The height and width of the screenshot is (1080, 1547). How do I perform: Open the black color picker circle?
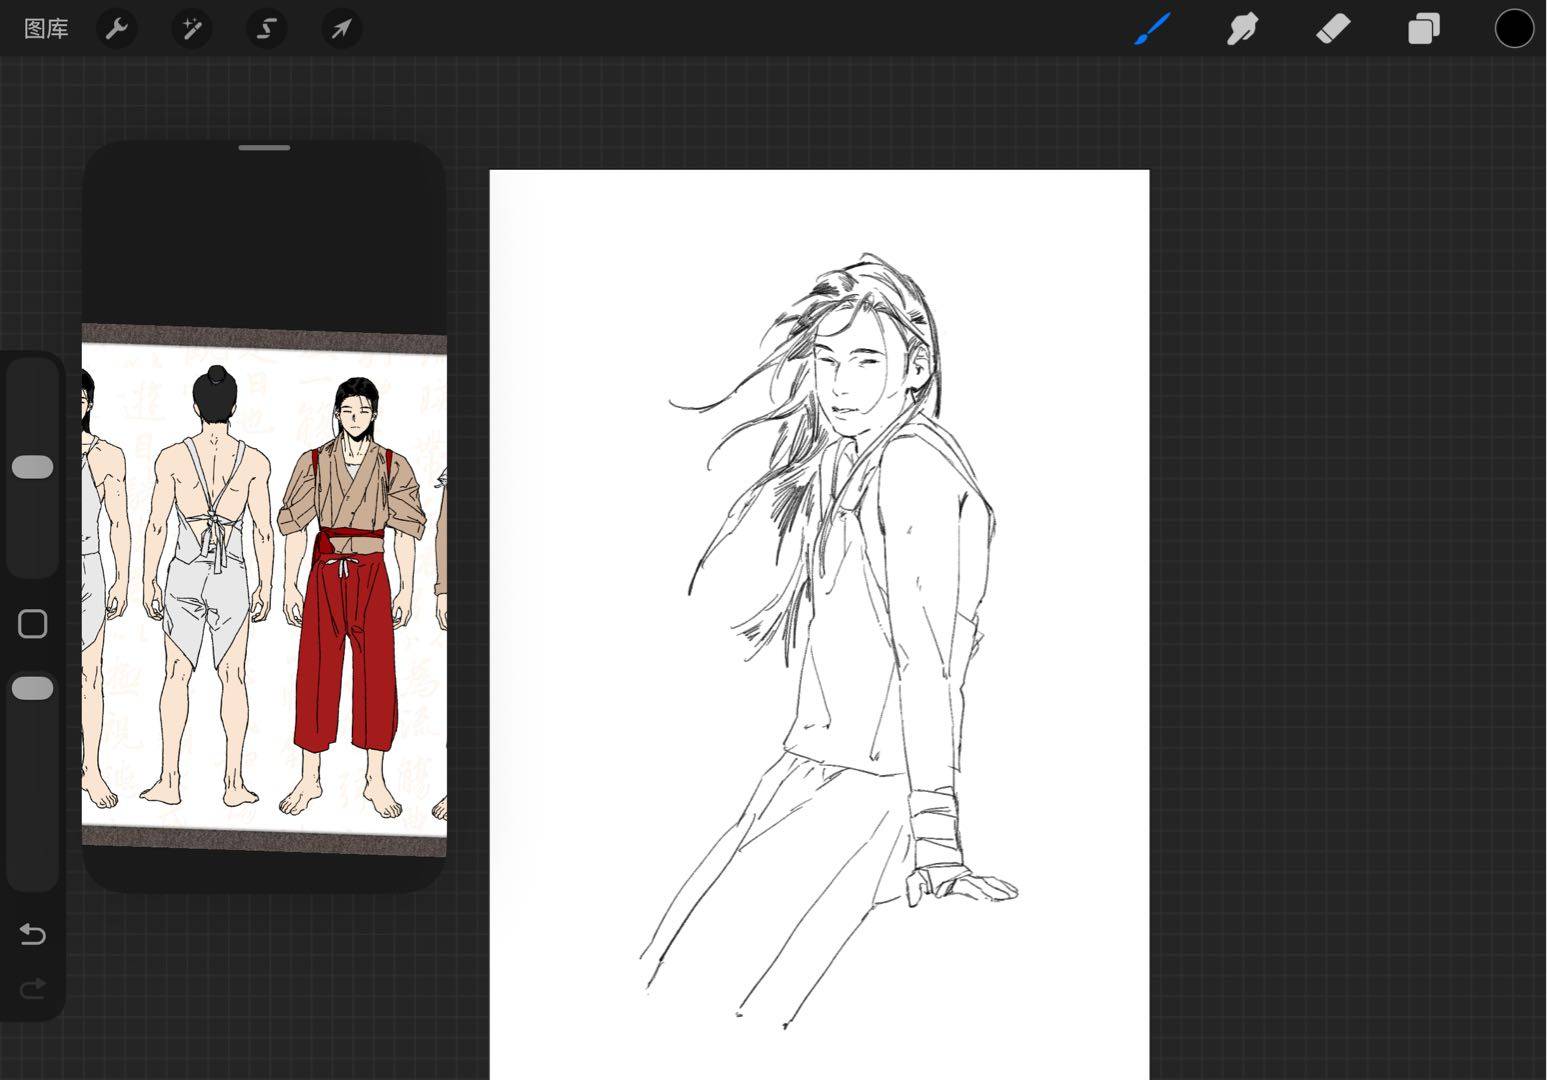[x=1513, y=29]
